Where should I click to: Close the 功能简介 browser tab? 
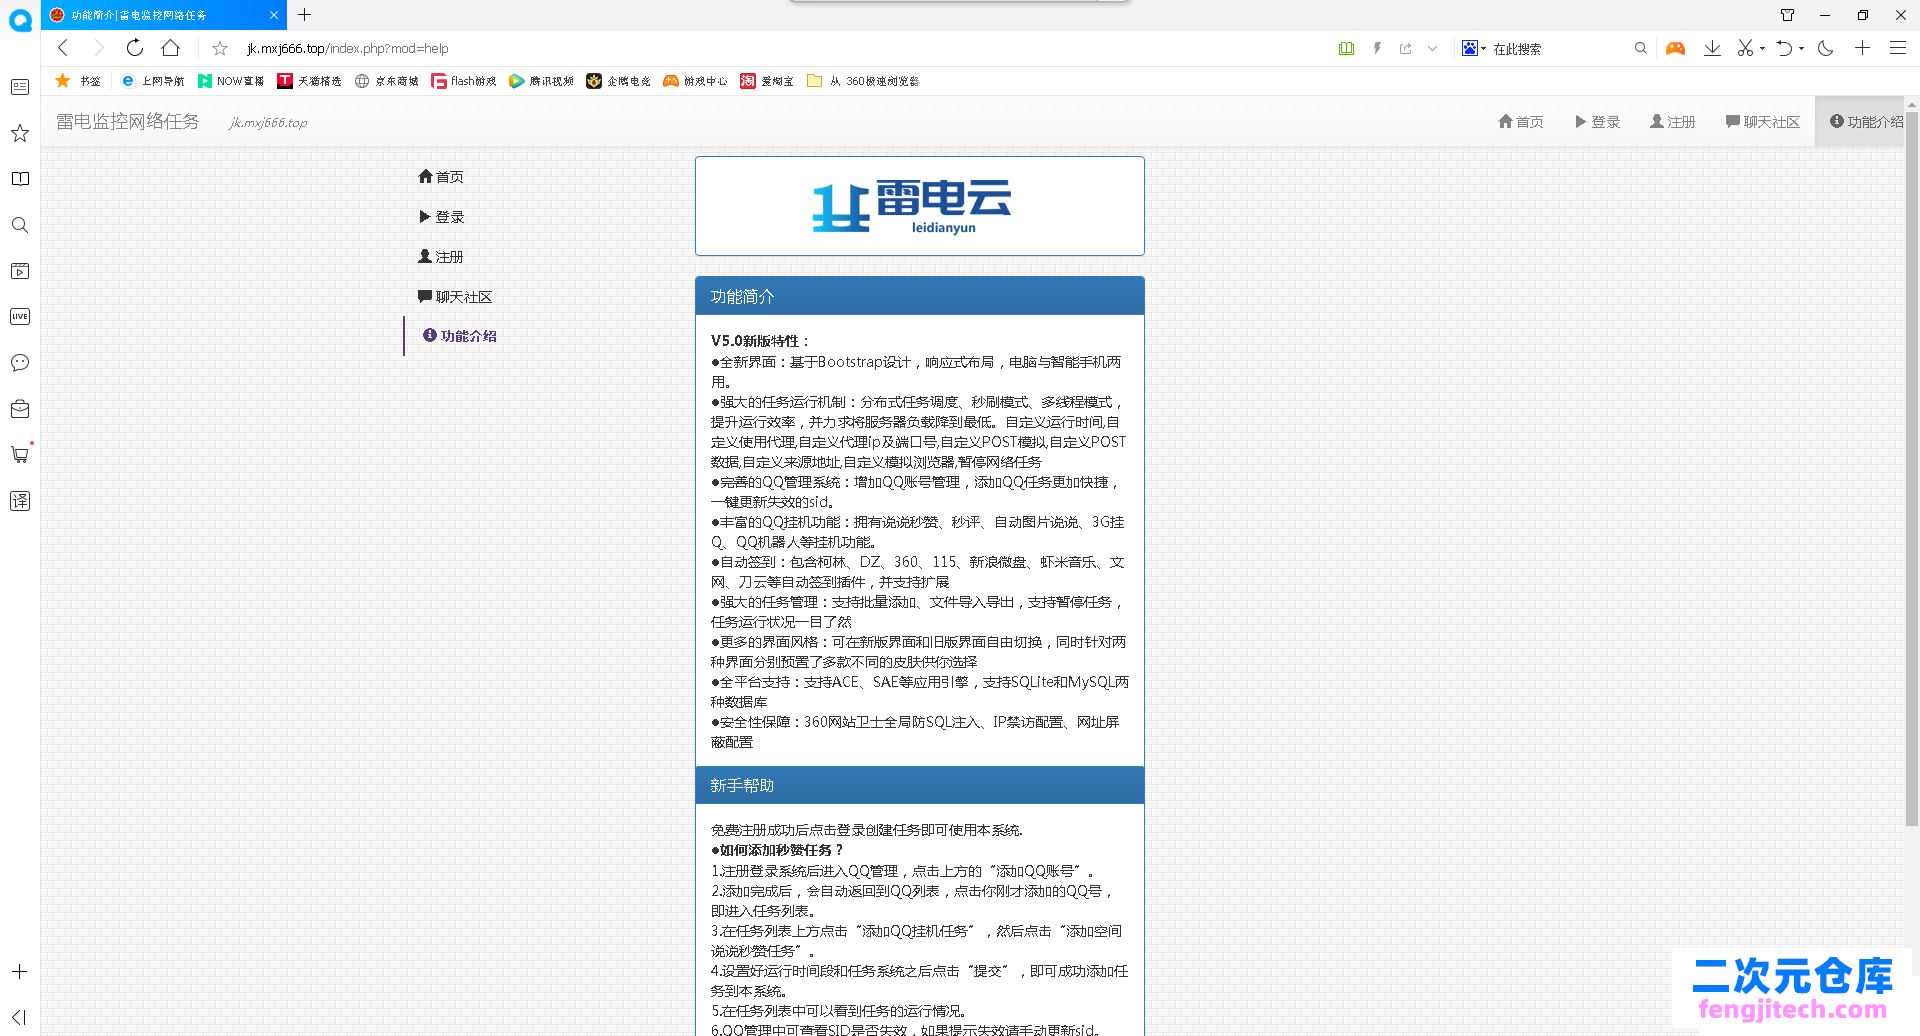274,15
